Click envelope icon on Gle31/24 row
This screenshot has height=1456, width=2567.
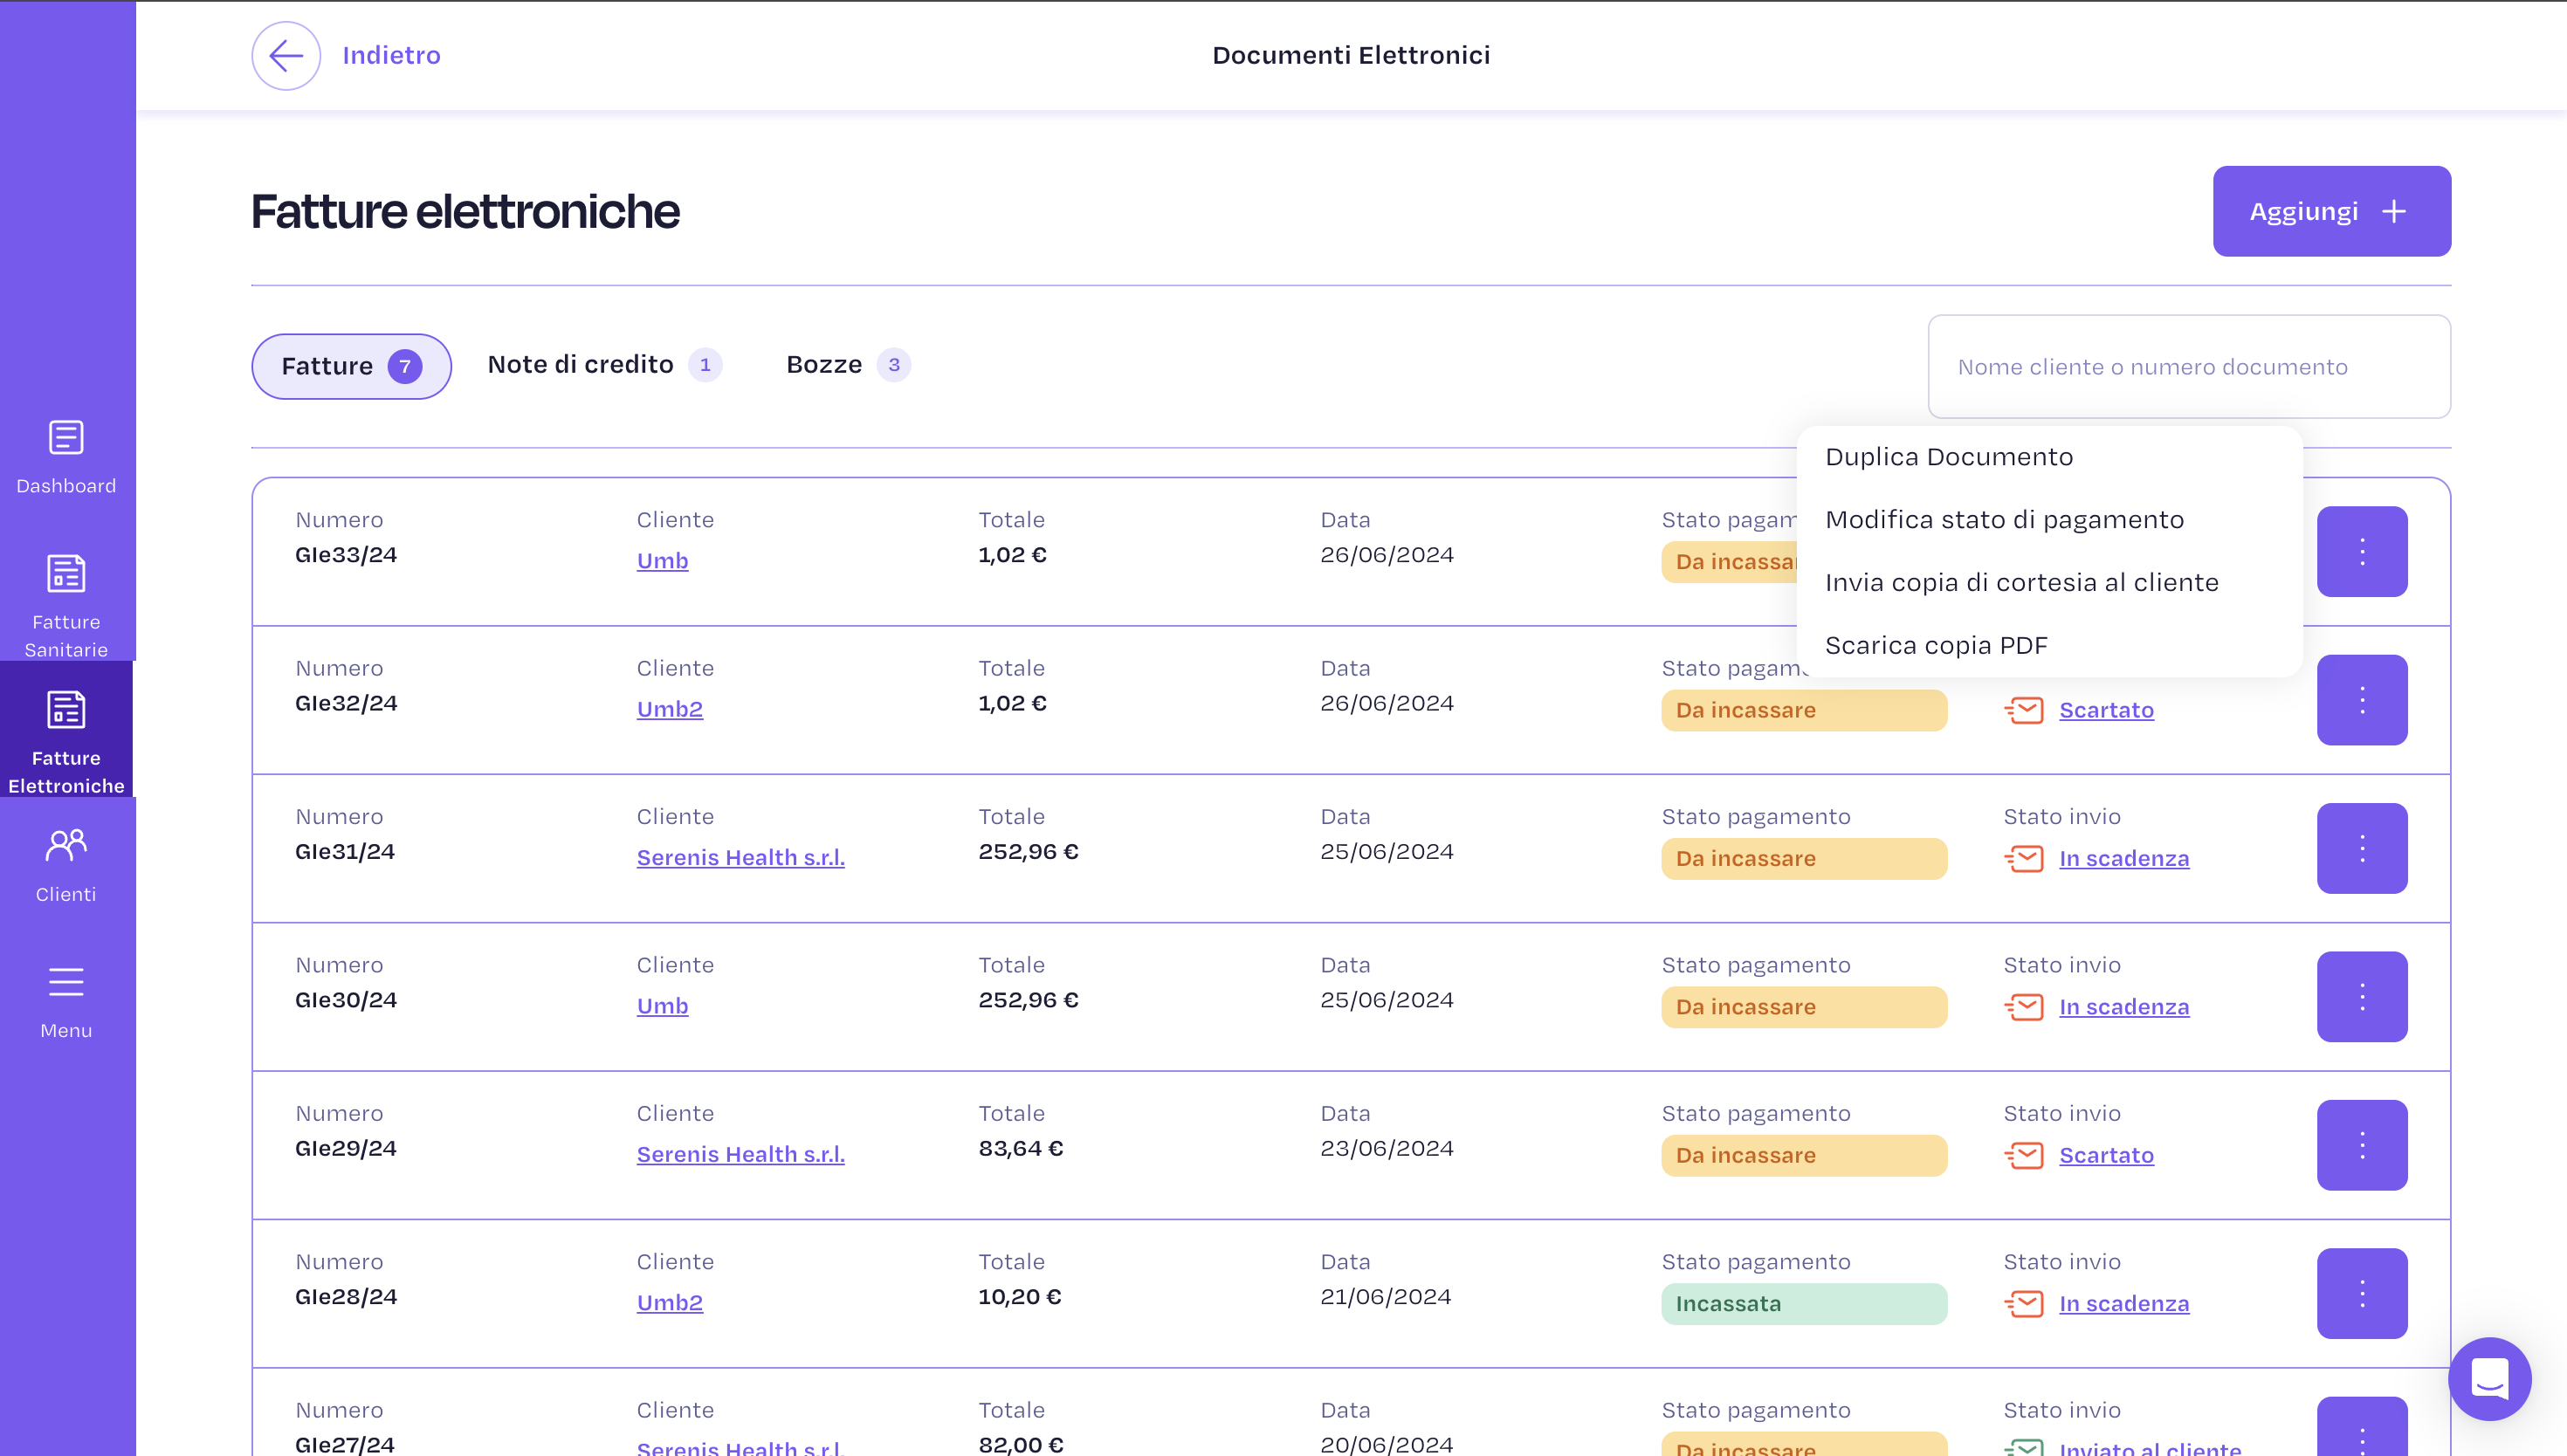coord(2024,858)
